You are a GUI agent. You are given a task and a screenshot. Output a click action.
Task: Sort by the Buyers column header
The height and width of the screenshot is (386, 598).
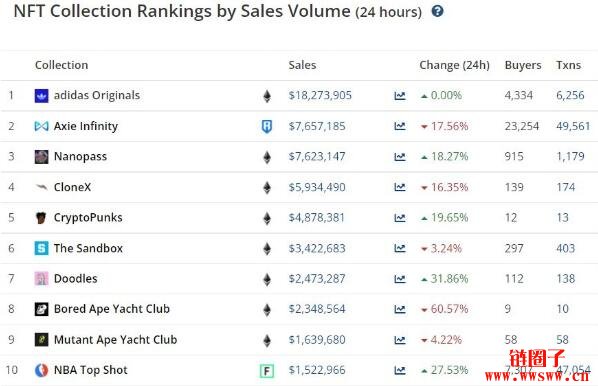pyautogui.click(x=523, y=65)
